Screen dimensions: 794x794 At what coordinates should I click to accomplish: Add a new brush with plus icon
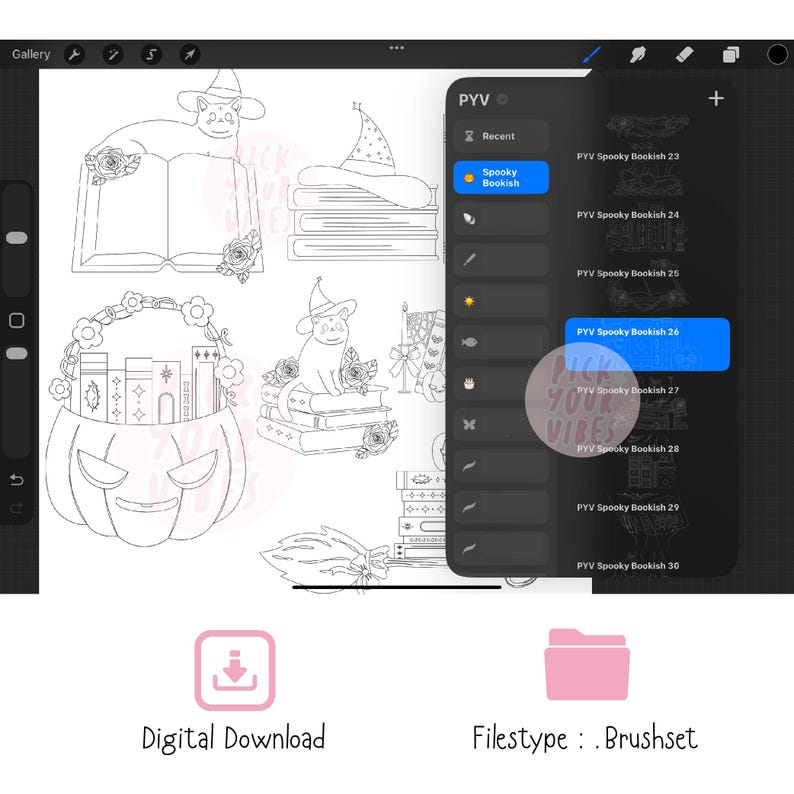tap(716, 98)
